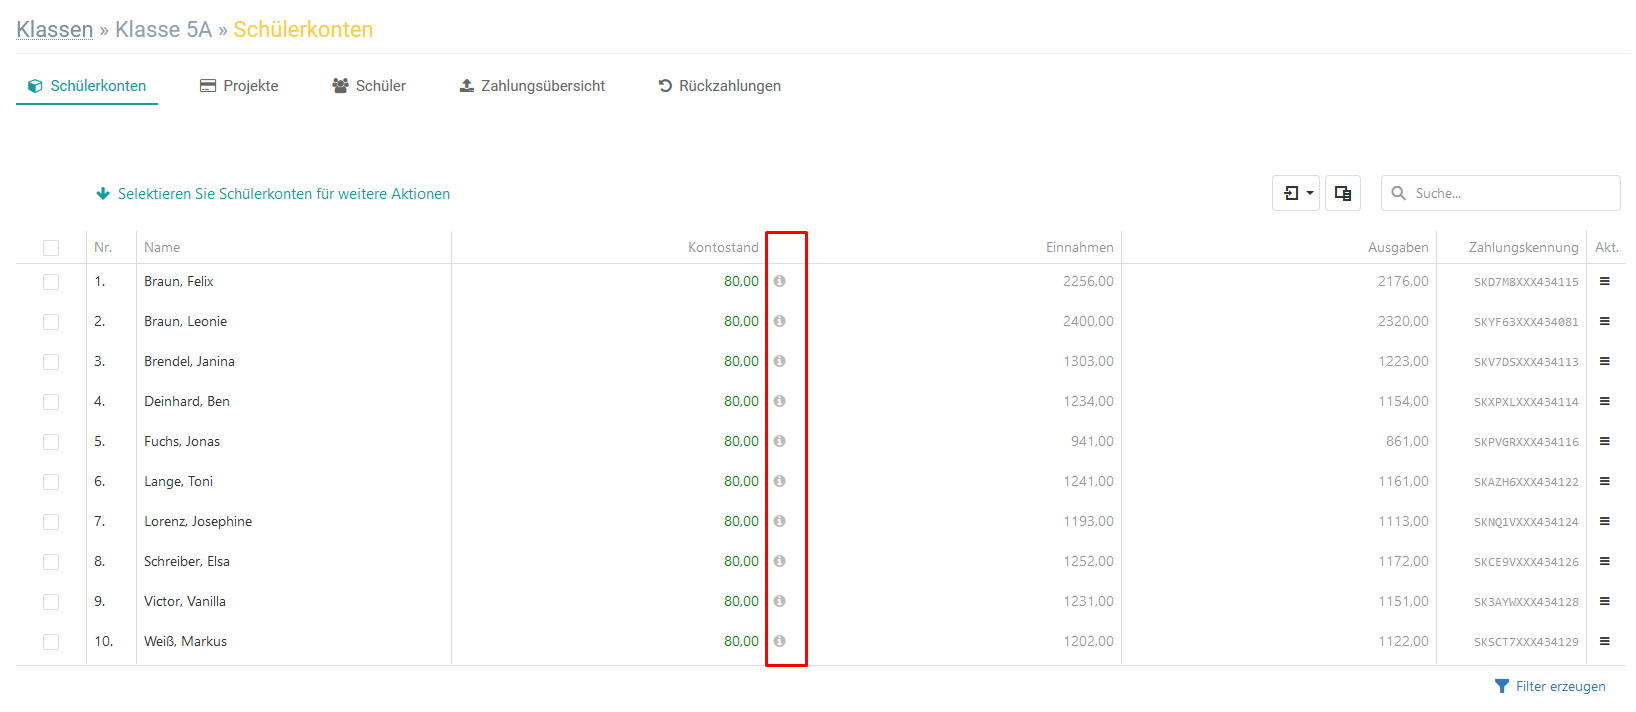Open the Rückzahlungen tab
This screenshot has width=1636, height=712.
tap(719, 86)
